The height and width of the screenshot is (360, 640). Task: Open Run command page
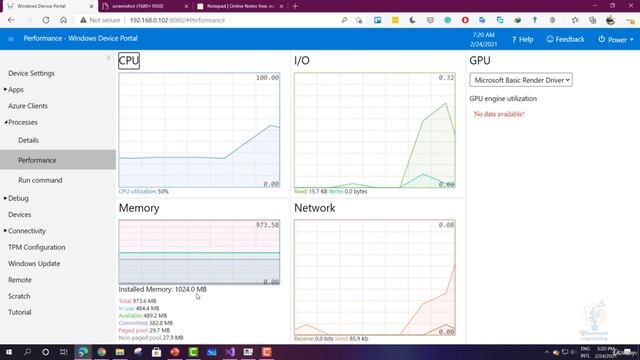pos(40,180)
